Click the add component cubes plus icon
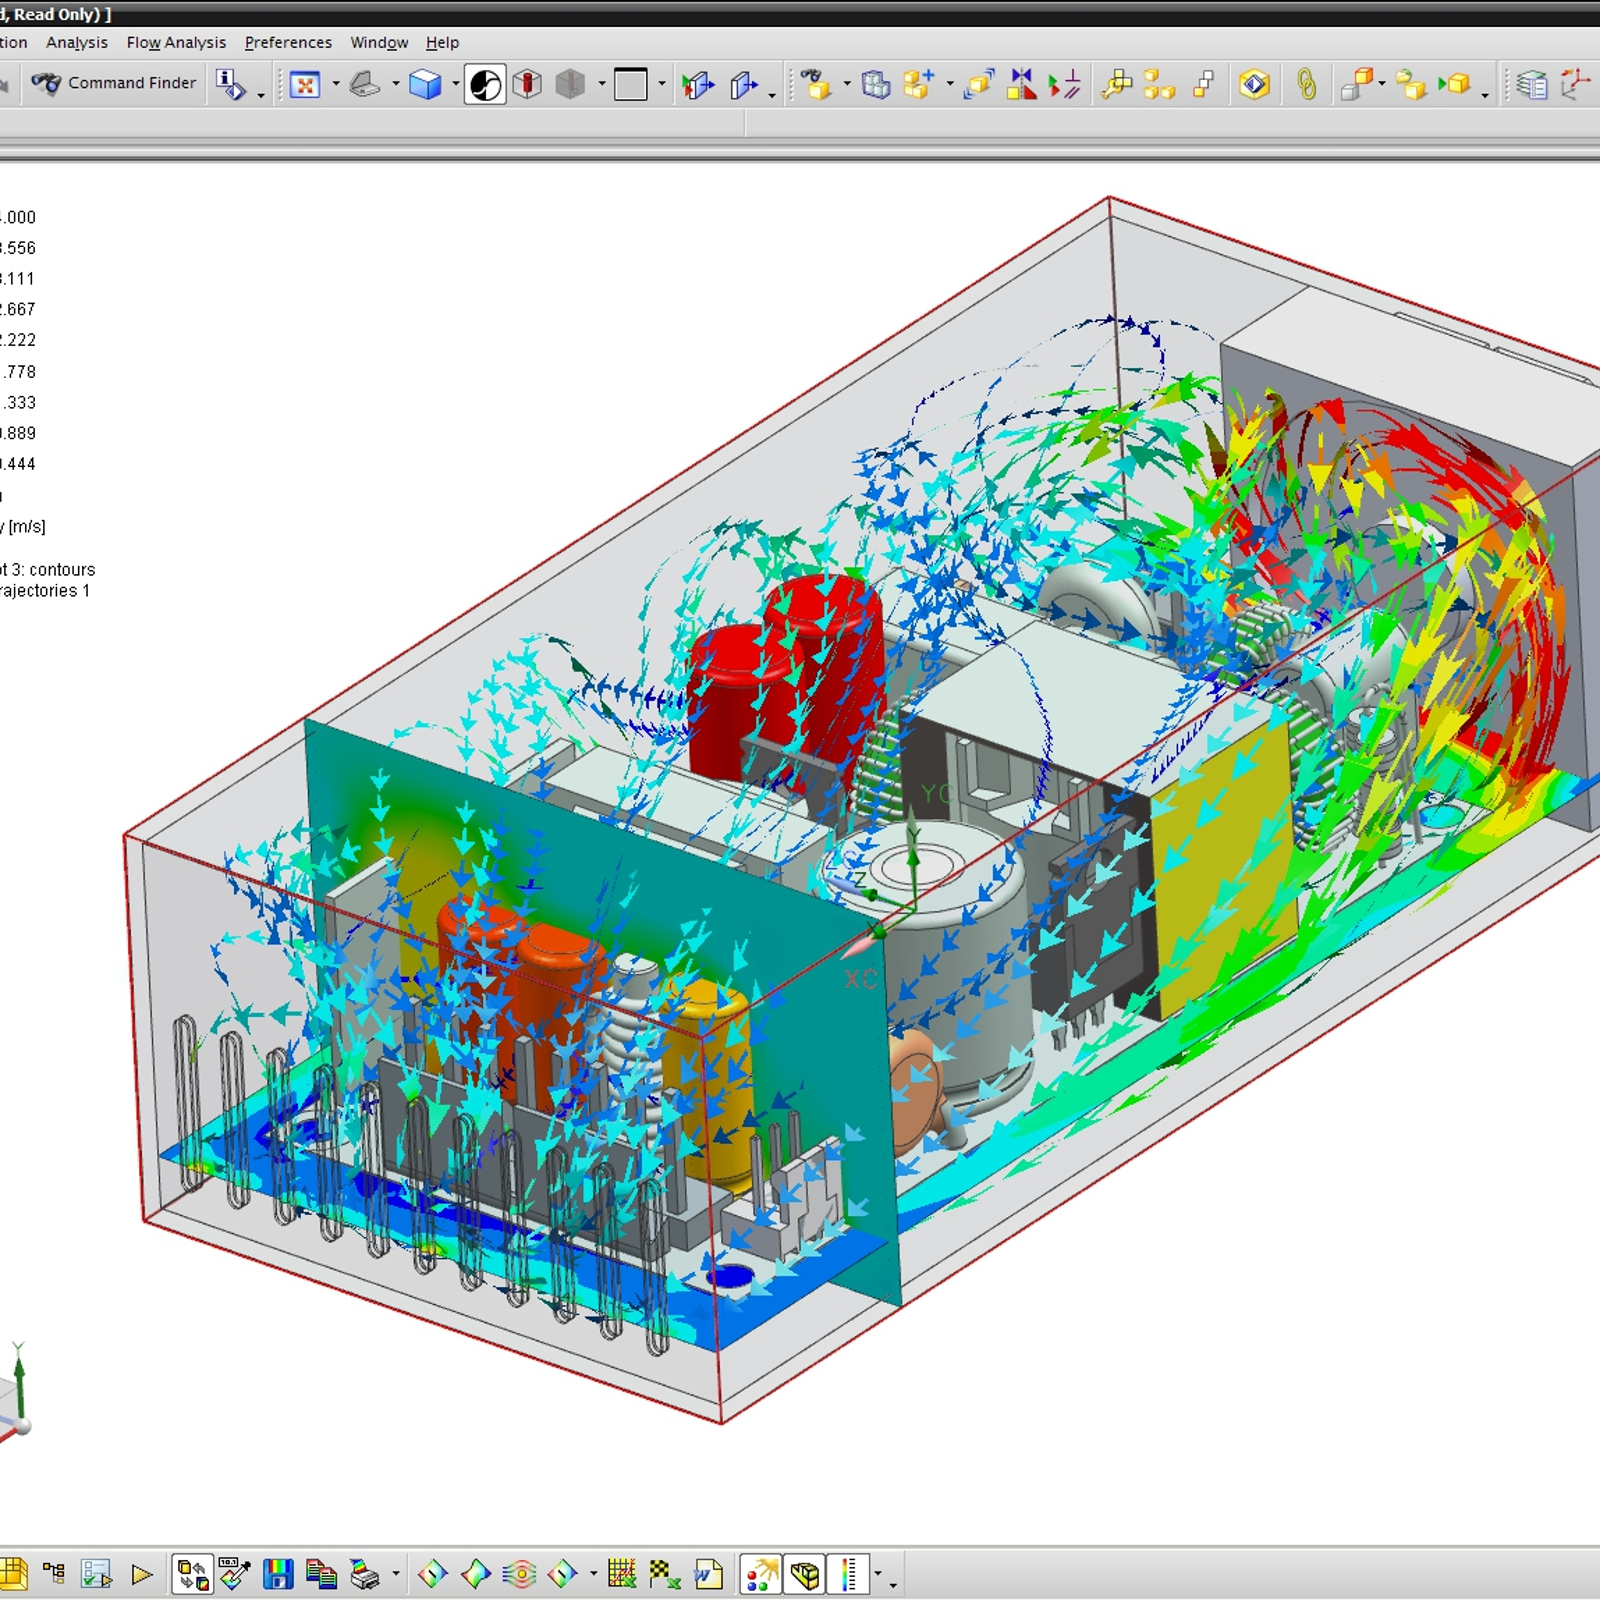1600x1600 pixels. click(918, 85)
